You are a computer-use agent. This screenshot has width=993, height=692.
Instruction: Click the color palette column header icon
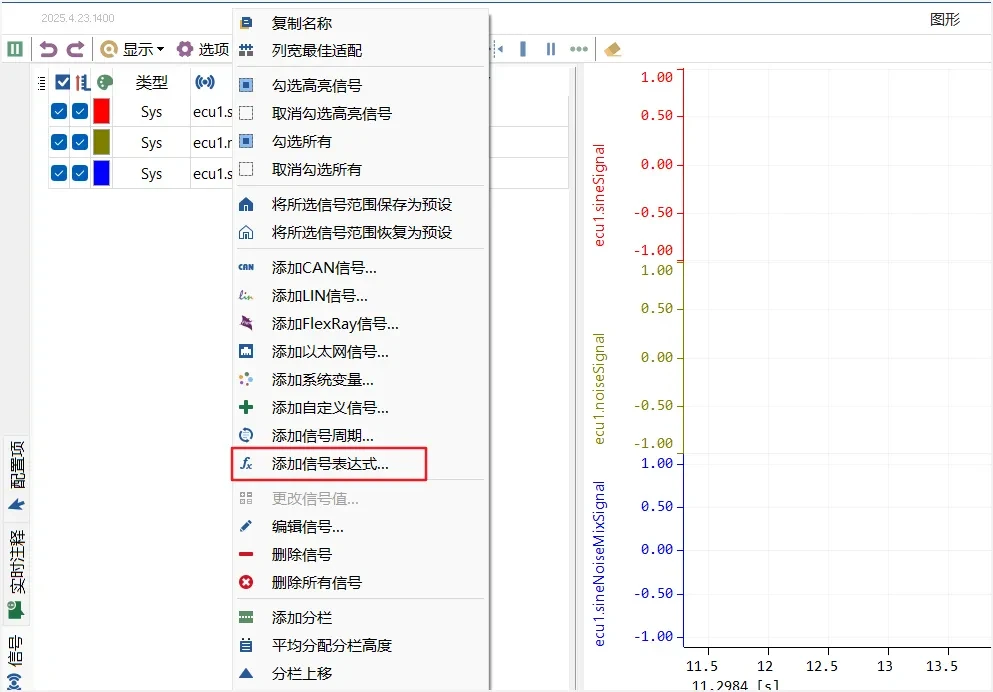point(104,83)
